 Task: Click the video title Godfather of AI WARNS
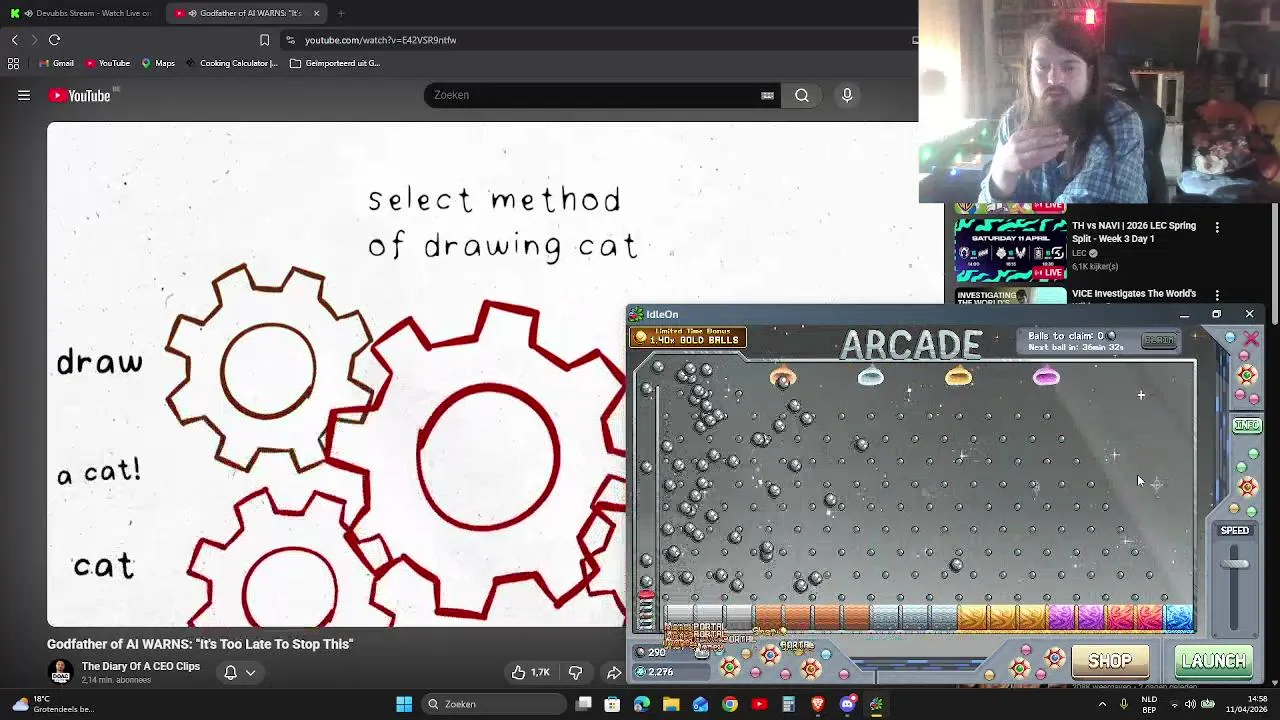pos(200,644)
